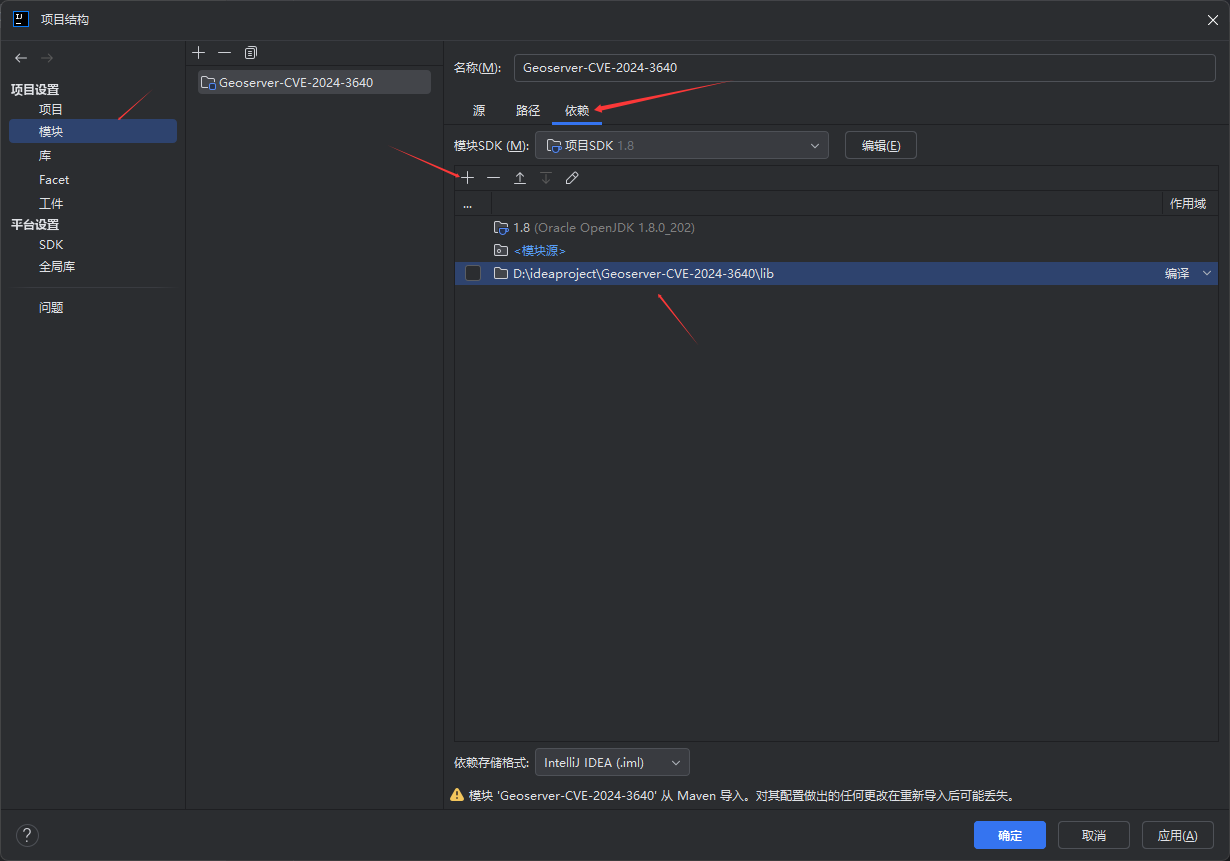Viewport: 1230px width, 861px height.
Task: Click the 编辑 SDK button
Action: (880, 145)
